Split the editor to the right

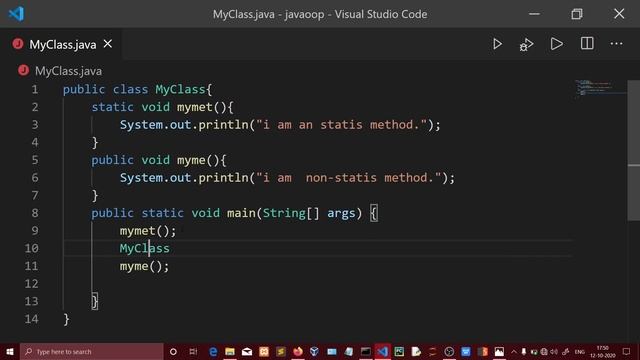click(x=587, y=43)
